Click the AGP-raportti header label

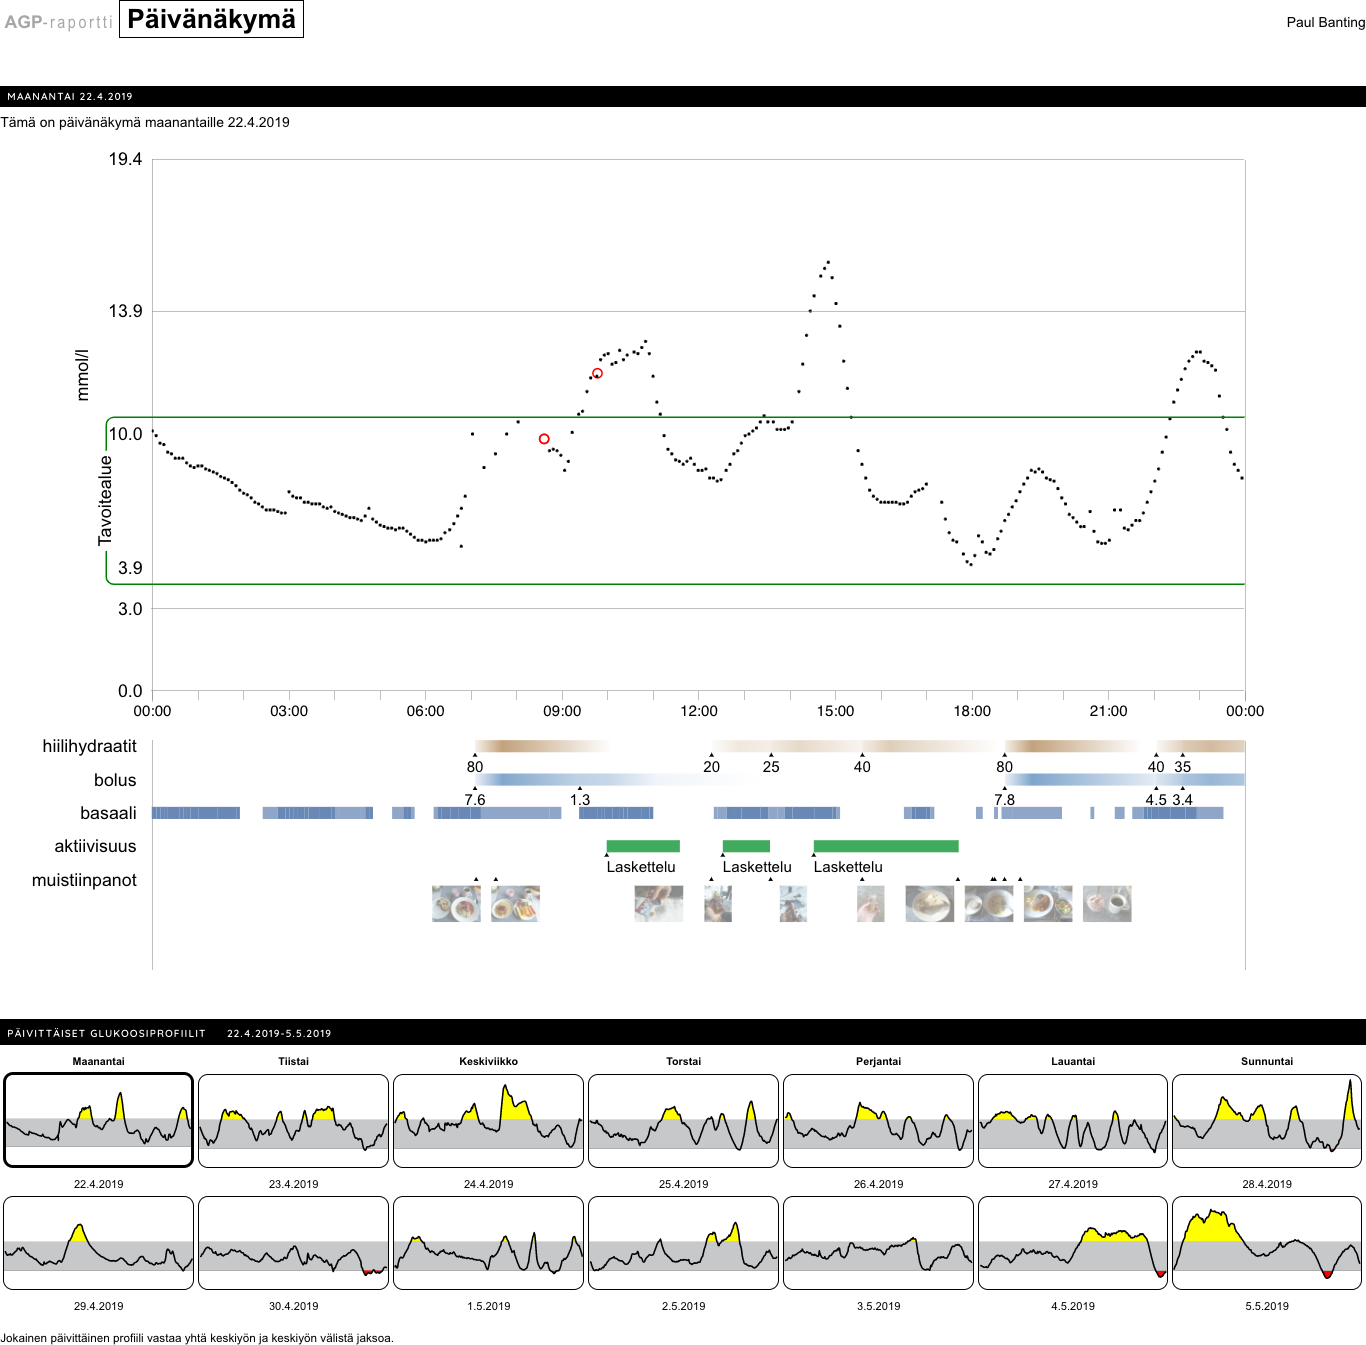pos(58,22)
